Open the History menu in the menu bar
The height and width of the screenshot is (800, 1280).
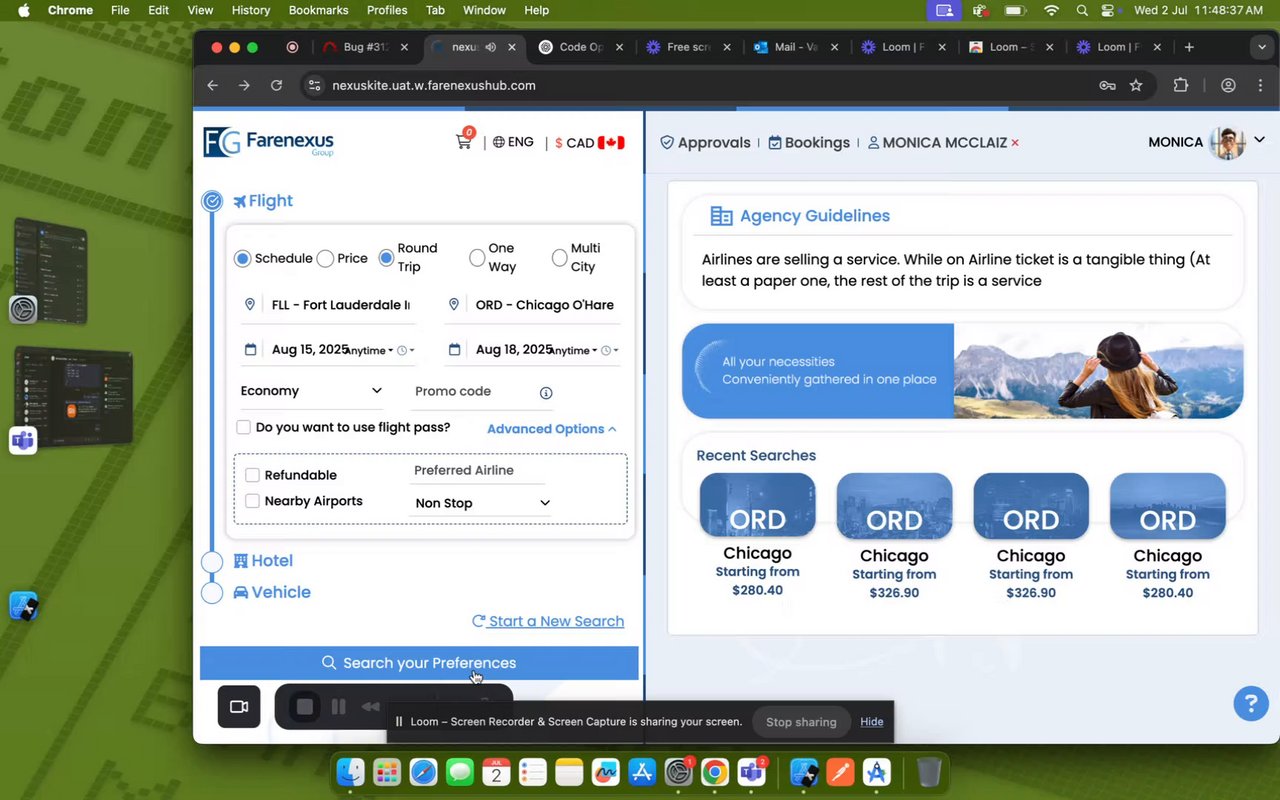251,10
